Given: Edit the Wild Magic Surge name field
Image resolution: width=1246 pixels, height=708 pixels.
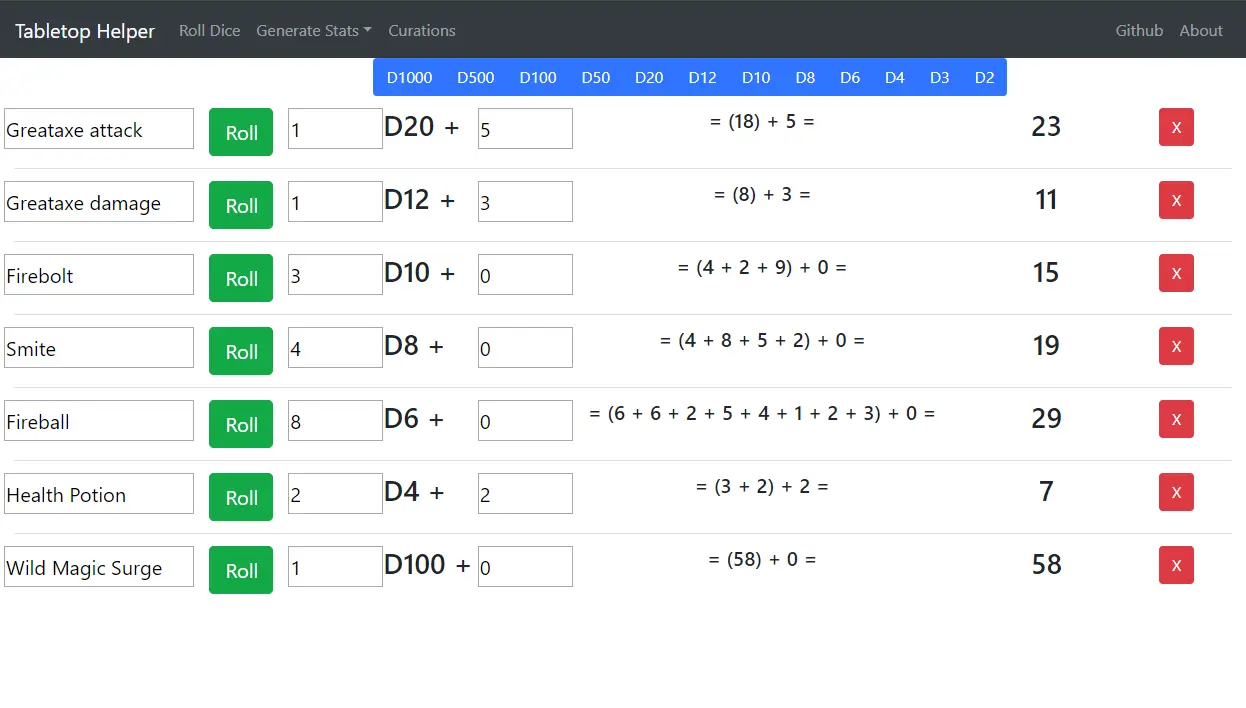Looking at the screenshot, I should (99, 567).
